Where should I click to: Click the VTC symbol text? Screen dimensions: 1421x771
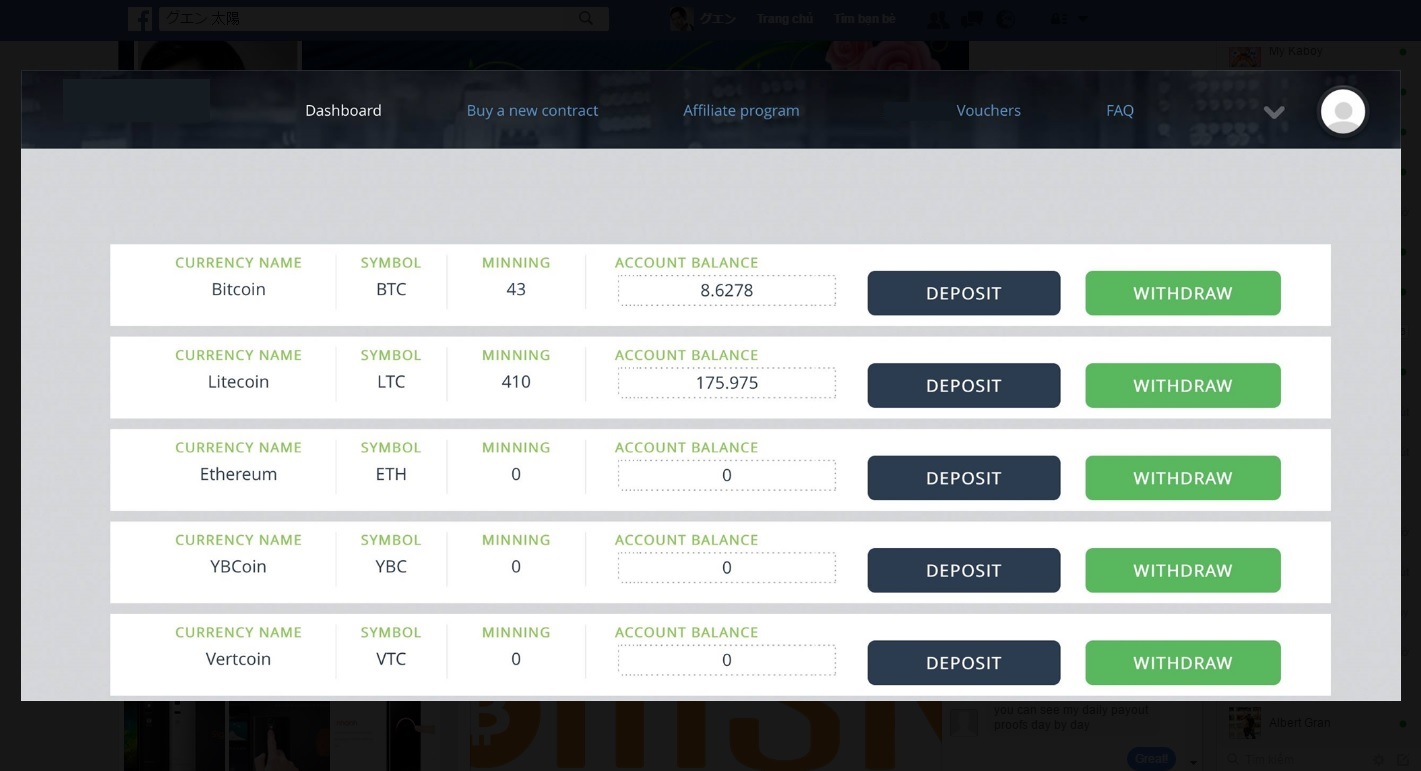[x=391, y=659]
